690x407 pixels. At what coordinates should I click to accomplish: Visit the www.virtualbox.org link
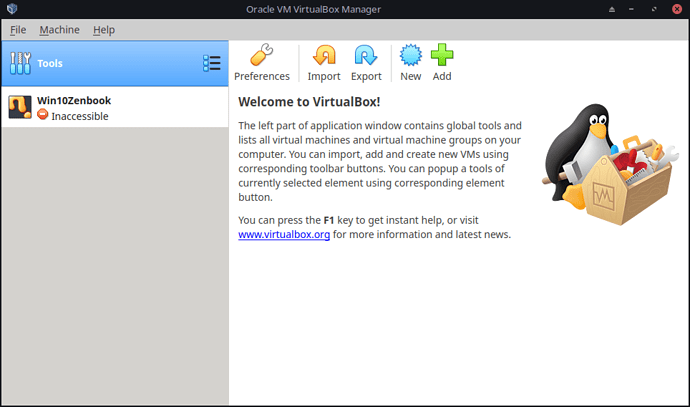tap(284, 235)
